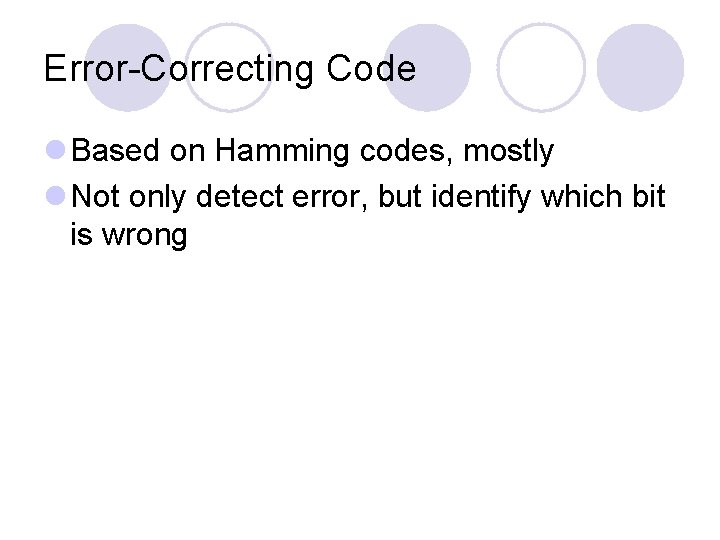This screenshot has height=540, width=720.
Task: Select the filled circle behind the word "Error"
Action: 128,68
